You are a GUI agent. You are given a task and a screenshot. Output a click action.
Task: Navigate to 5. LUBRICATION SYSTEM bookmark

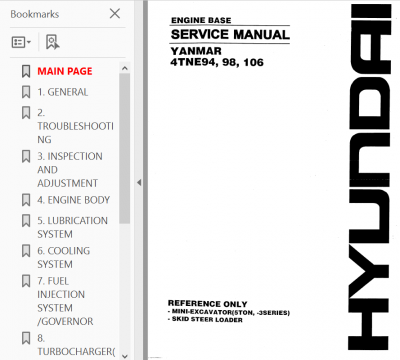pyautogui.click(x=73, y=227)
